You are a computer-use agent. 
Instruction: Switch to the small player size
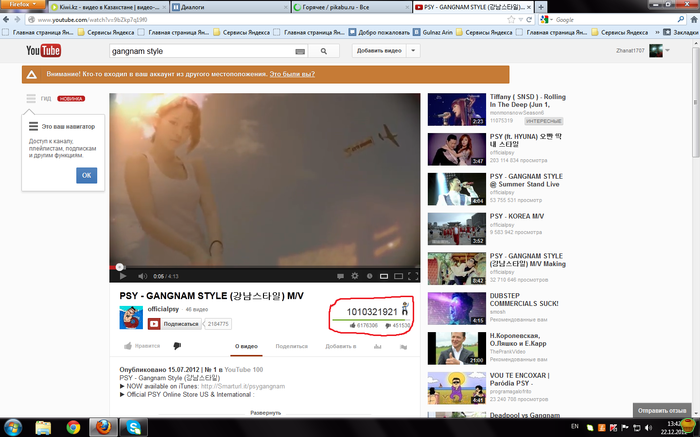(384, 276)
